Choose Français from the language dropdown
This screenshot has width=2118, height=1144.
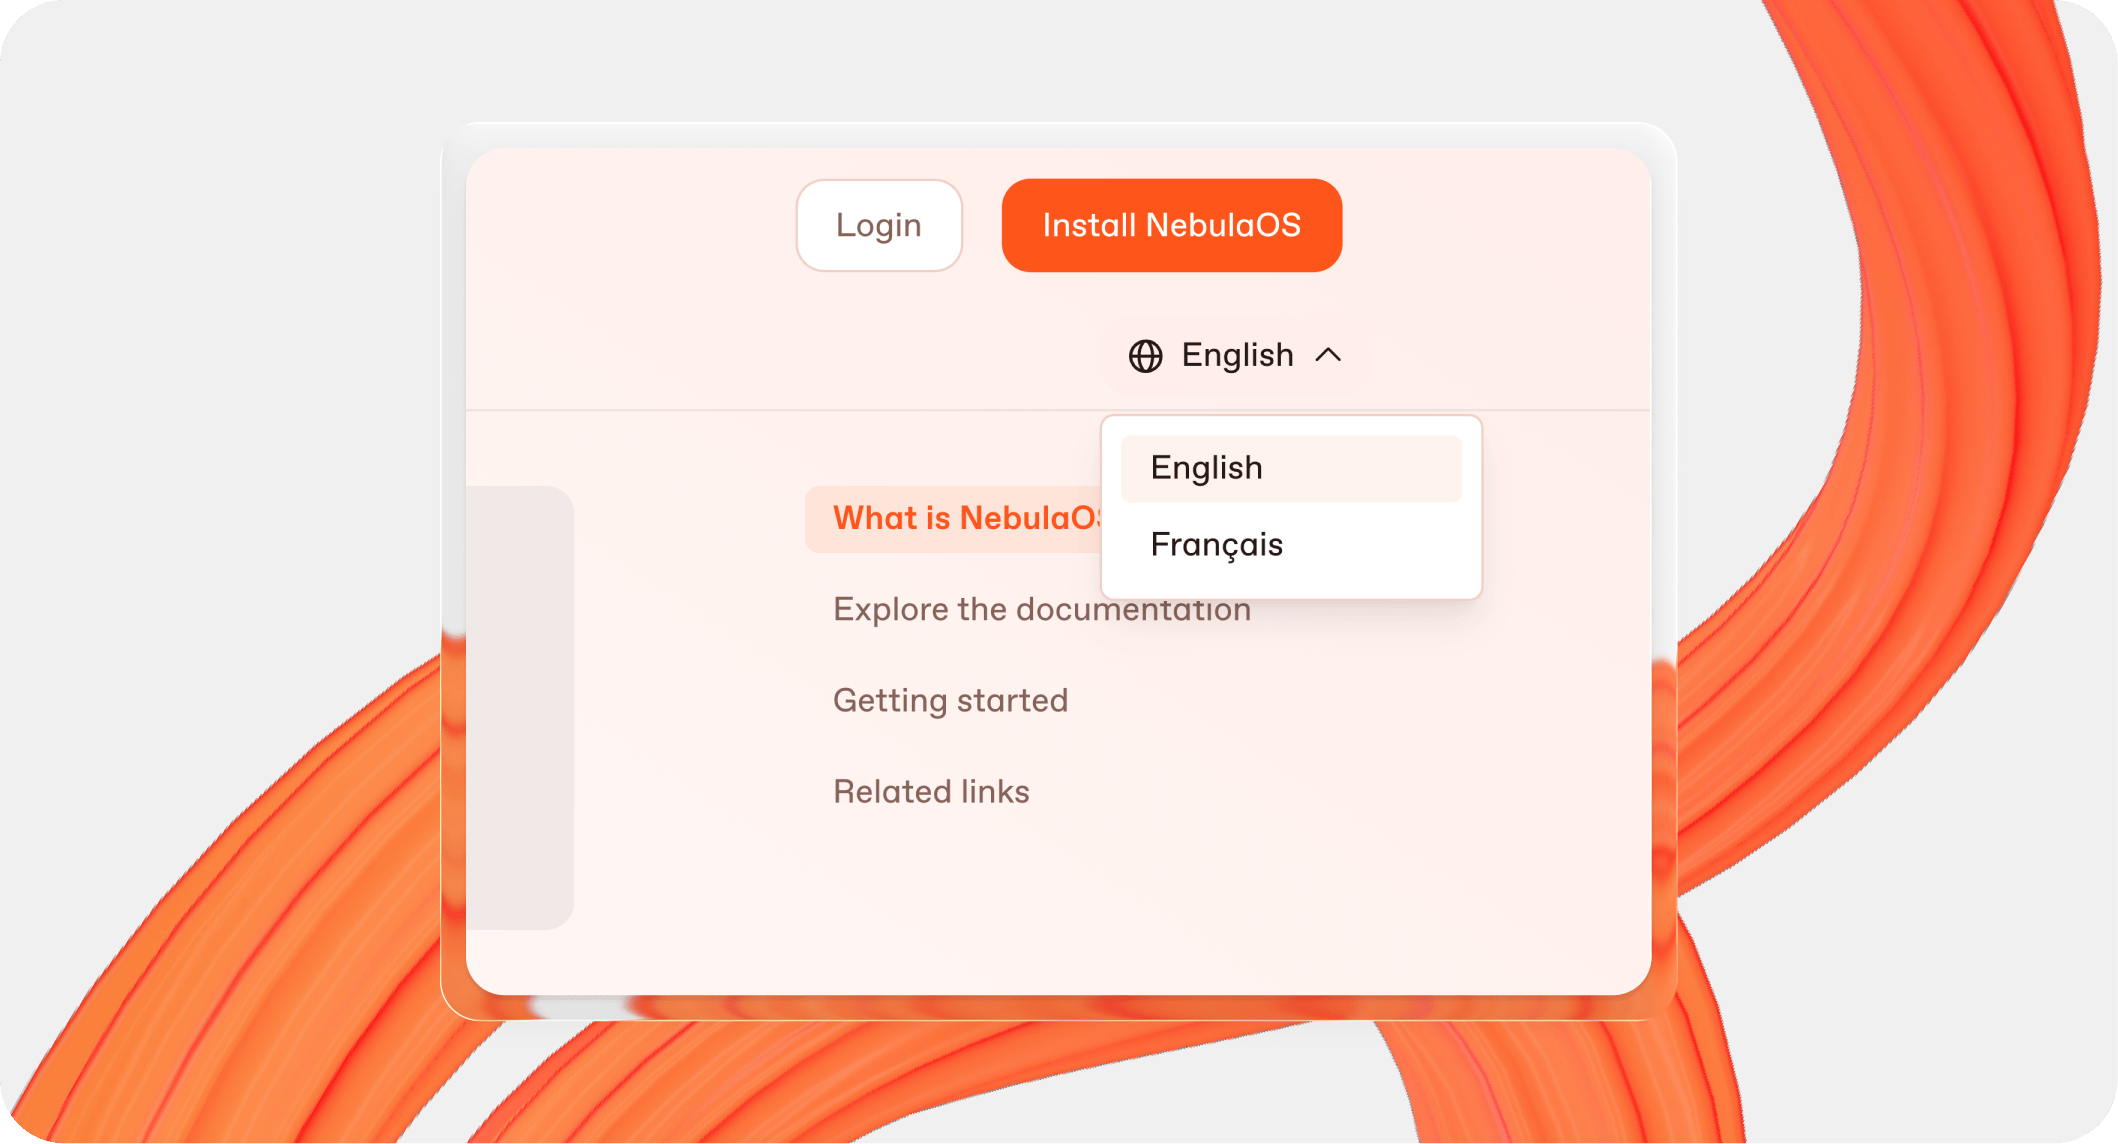(x=1217, y=545)
